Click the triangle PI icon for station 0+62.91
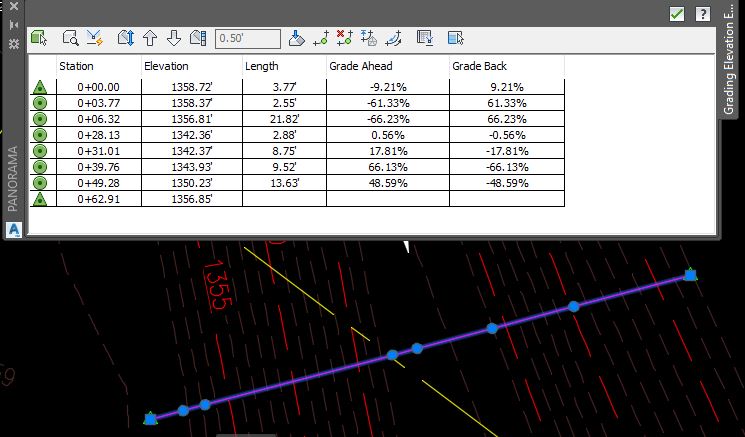Viewport: 745px width, 437px height. tap(40, 199)
